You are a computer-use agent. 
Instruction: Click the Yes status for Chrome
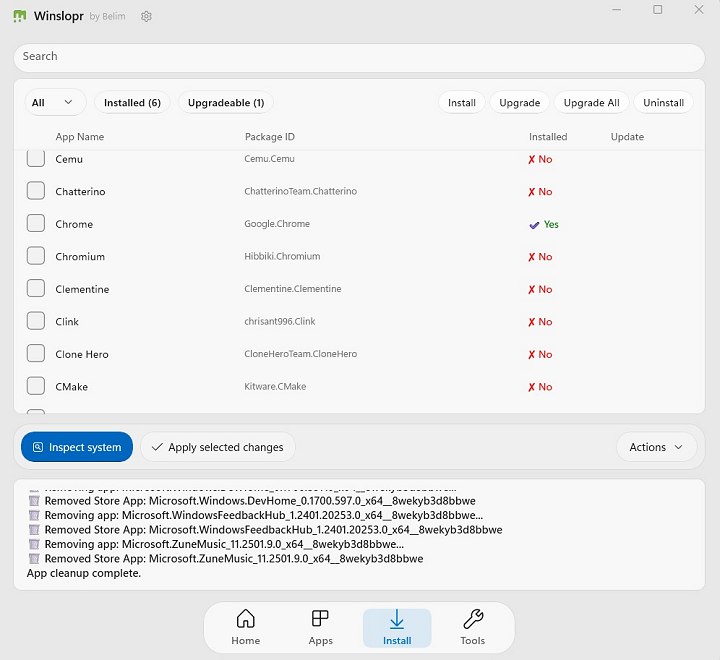pyautogui.click(x=551, y=224)
